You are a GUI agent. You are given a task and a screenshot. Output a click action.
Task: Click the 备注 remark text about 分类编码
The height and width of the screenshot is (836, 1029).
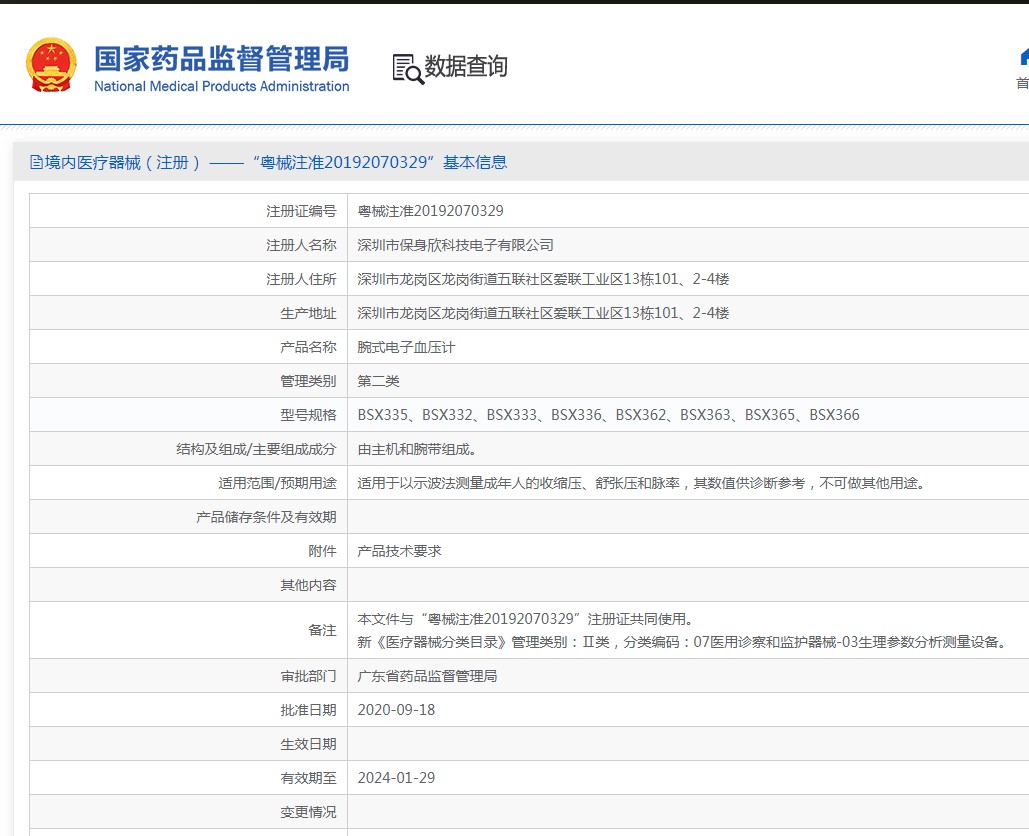pyautogui.click(x=682, y=642)
